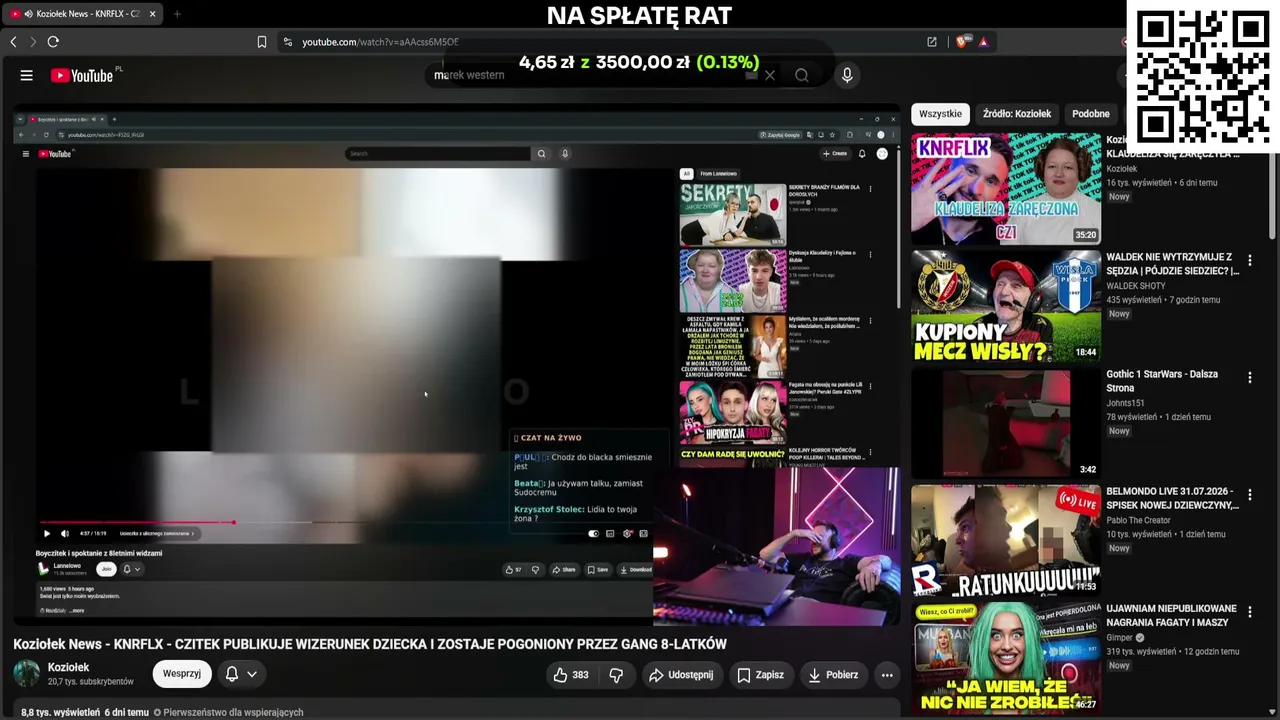
Task: Open site information icon beside the URL
Action: pos(288,42)
